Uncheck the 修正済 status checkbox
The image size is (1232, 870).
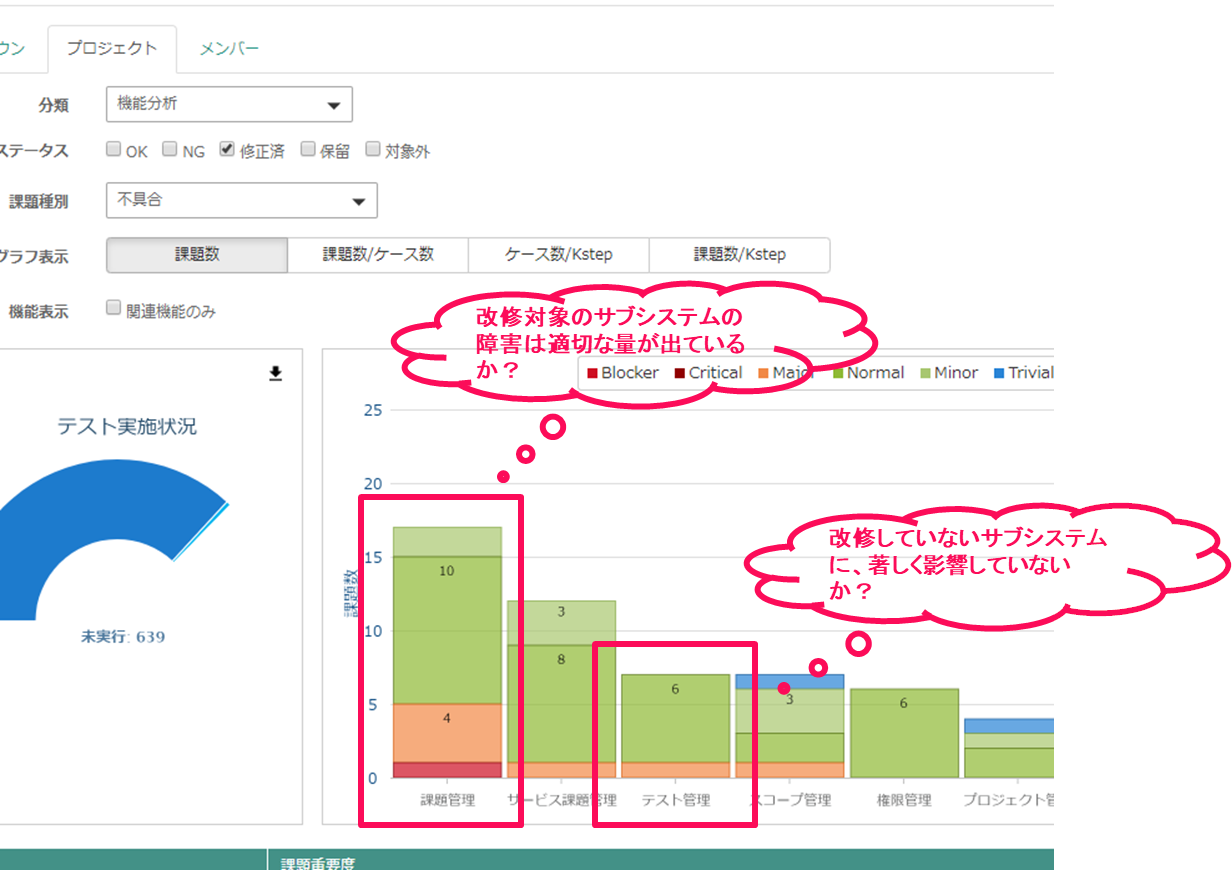click(227, 150)
